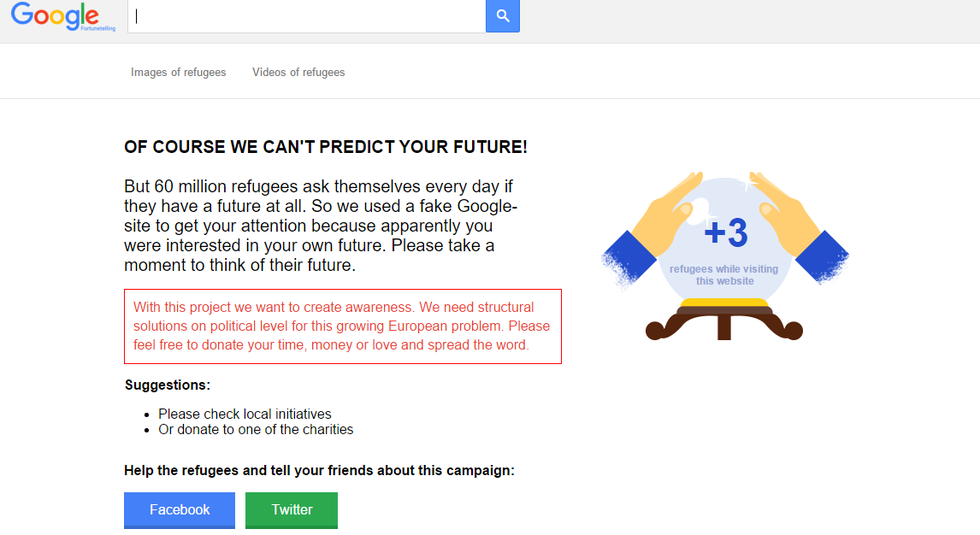Click the crystal ball's wooden stand
Screen dimensions: 980x535
[x=724, y=324]
